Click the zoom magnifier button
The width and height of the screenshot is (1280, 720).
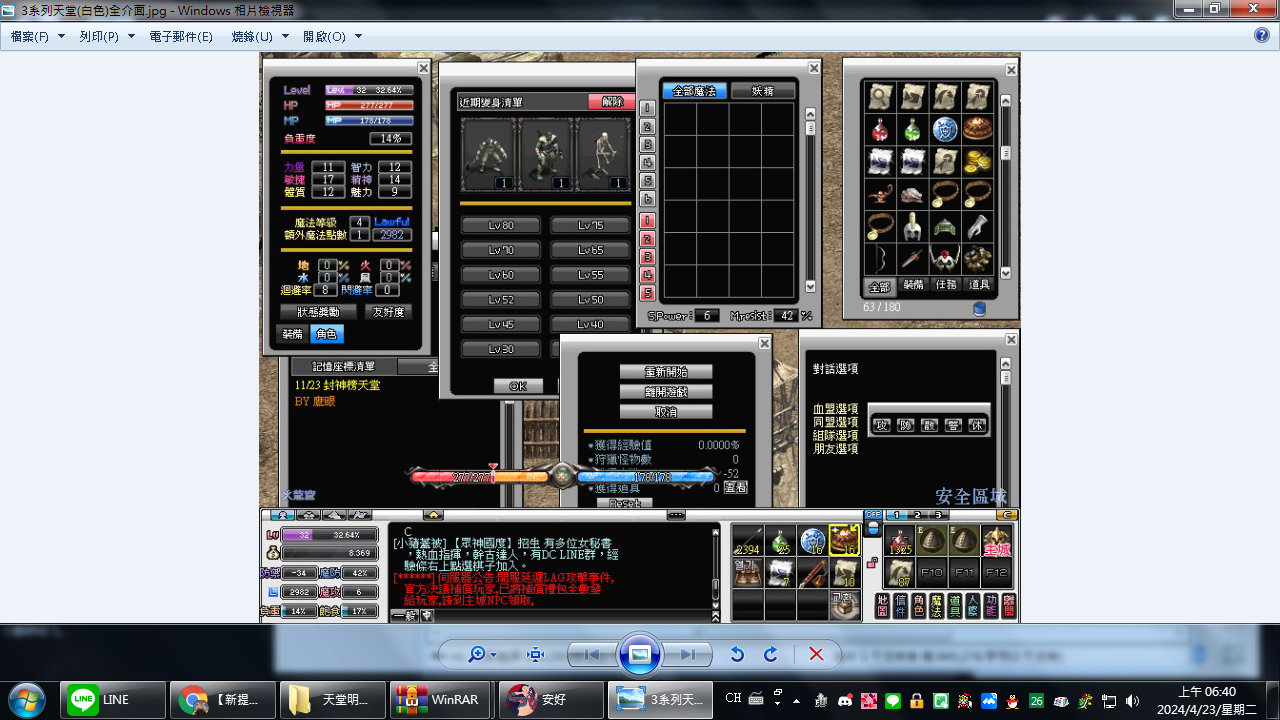coord(476,654)
